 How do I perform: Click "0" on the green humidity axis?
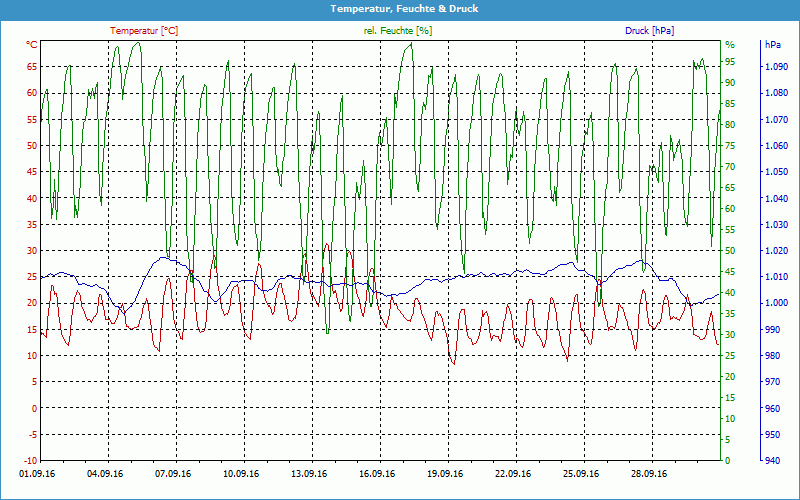728,461
